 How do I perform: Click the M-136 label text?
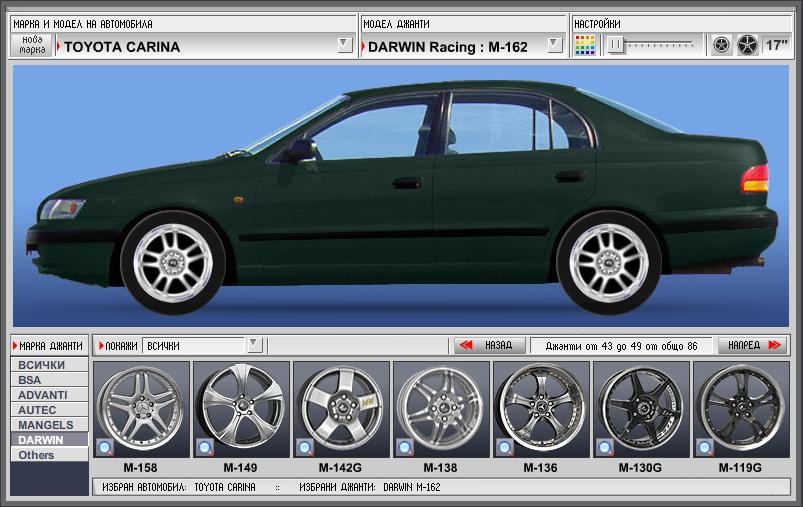point(540,468)
